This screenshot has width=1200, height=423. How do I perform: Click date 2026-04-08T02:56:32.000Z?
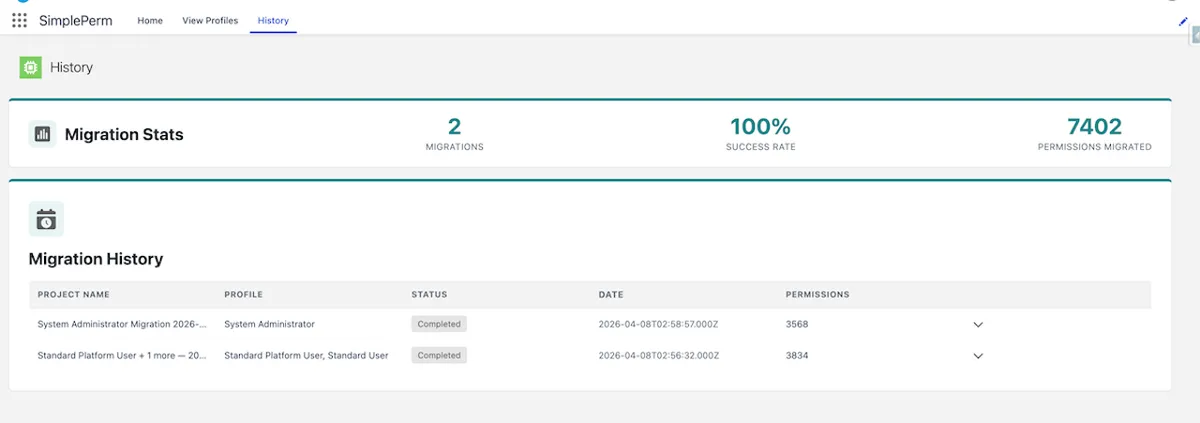(x=658, y=355)
